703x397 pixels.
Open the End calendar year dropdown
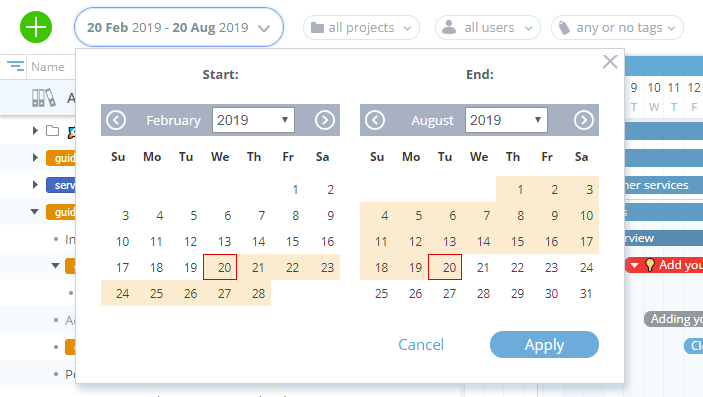[x=506, y=120]
